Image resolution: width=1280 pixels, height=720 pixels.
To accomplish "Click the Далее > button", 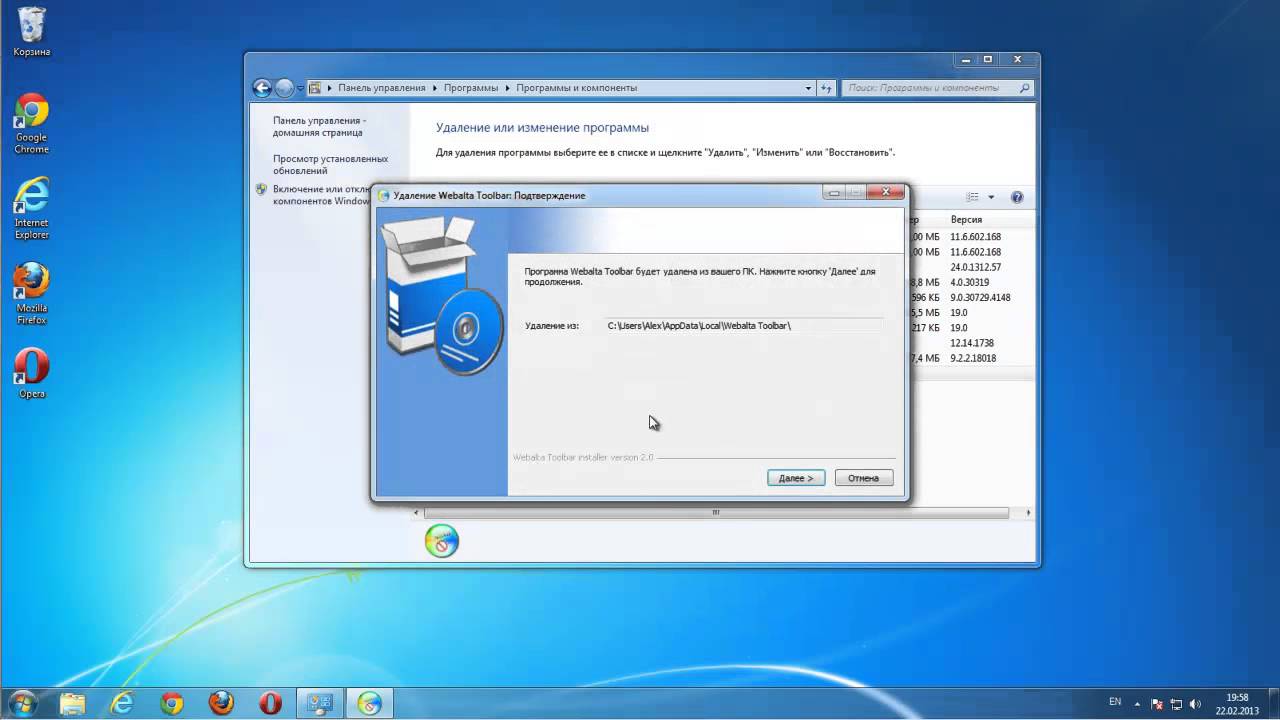I will pos(796,478).
